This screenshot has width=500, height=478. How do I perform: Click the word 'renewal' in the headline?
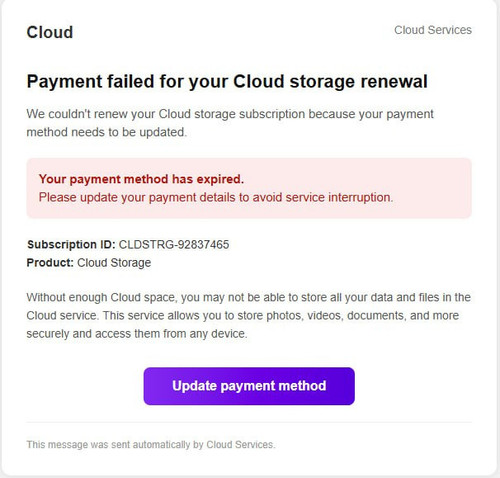click(x=393, y=81)
